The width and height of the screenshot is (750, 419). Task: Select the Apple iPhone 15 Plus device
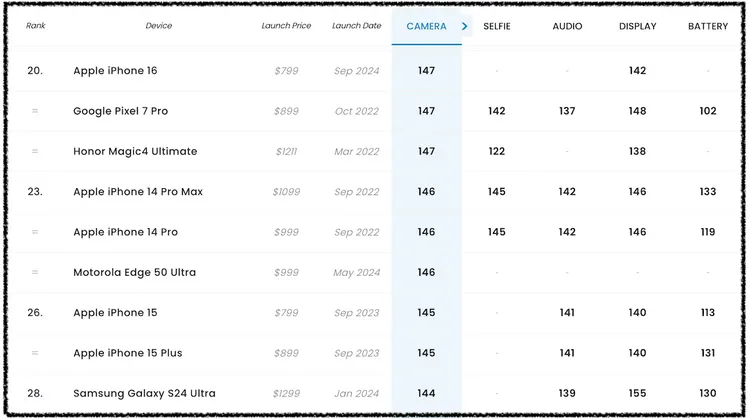click(x=127, y=353)
